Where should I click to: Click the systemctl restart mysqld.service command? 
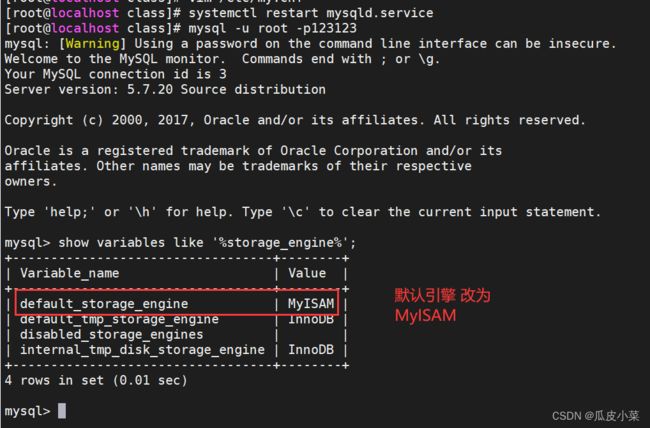311,13
